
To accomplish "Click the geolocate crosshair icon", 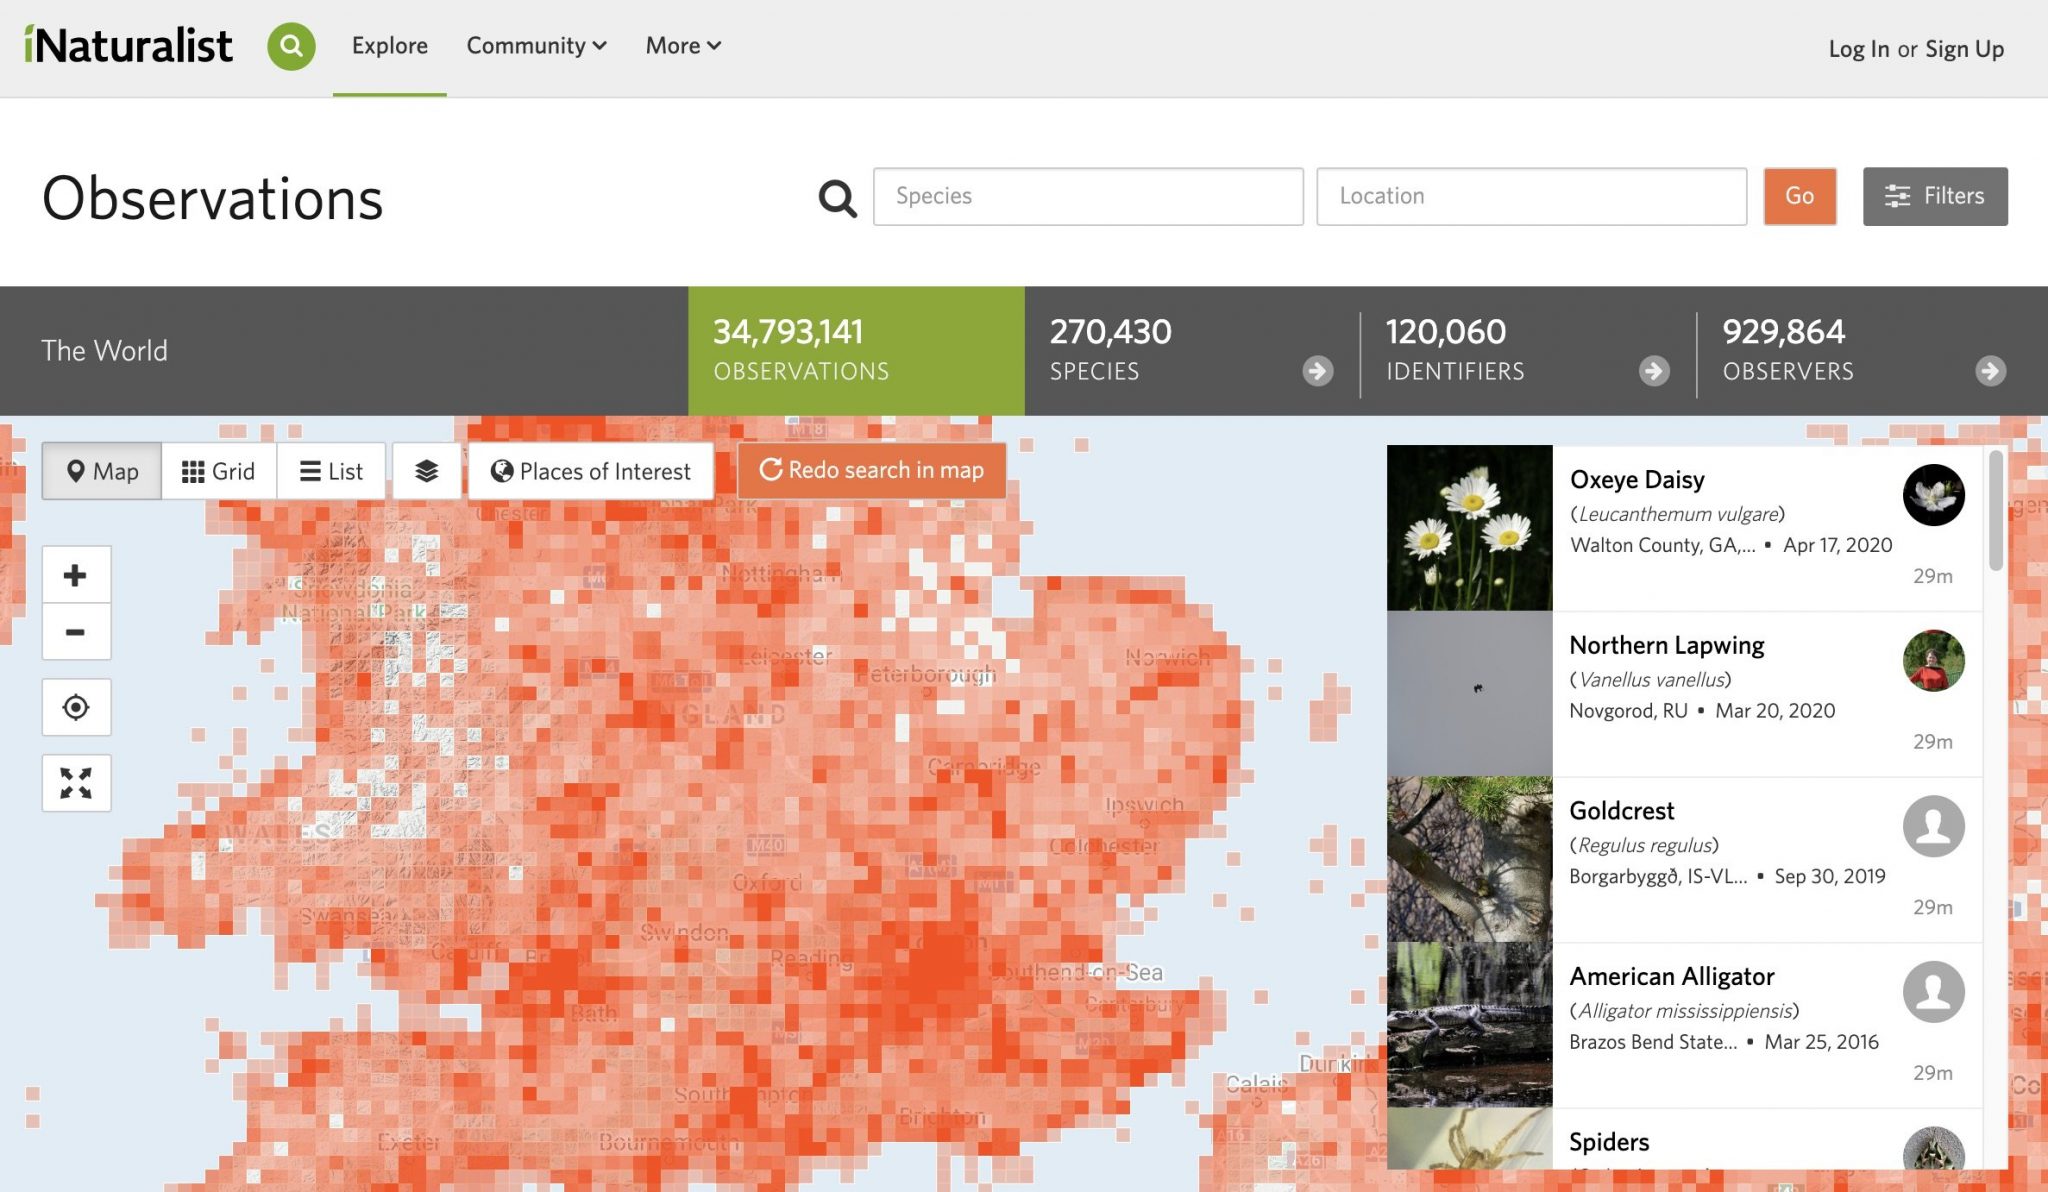I will click(x=76, y=707).
